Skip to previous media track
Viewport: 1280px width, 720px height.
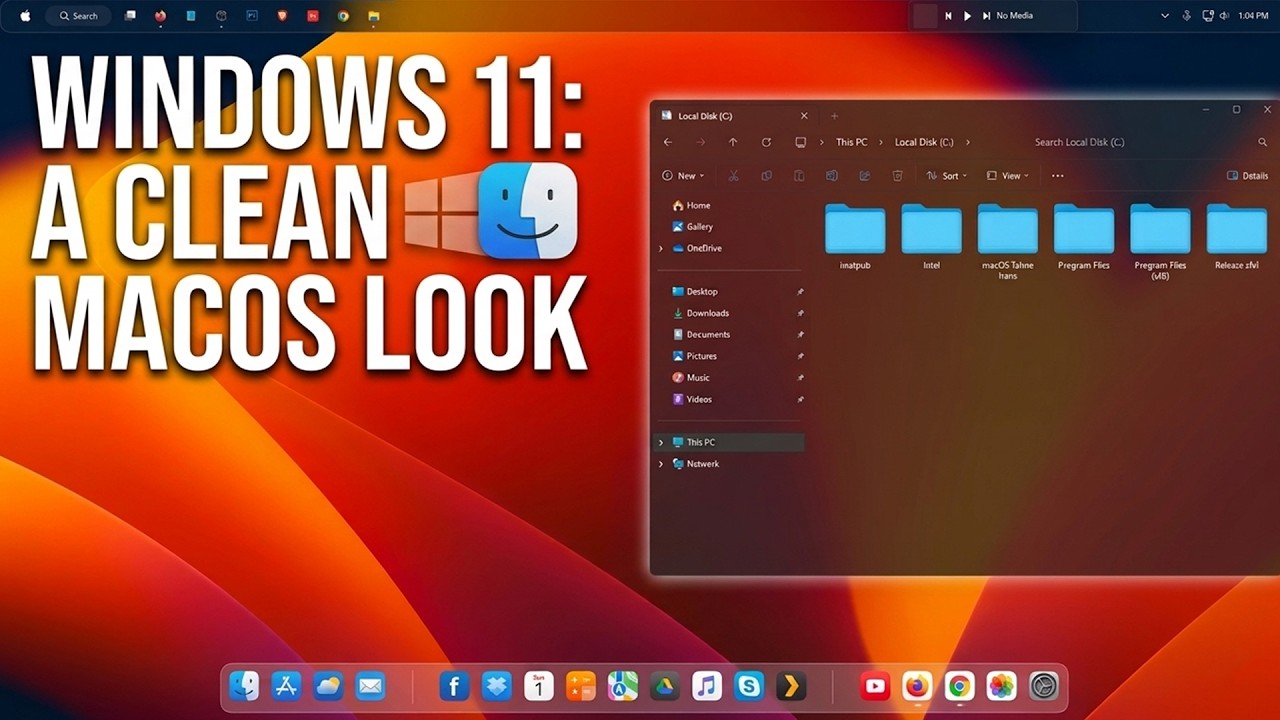[948, 16]
